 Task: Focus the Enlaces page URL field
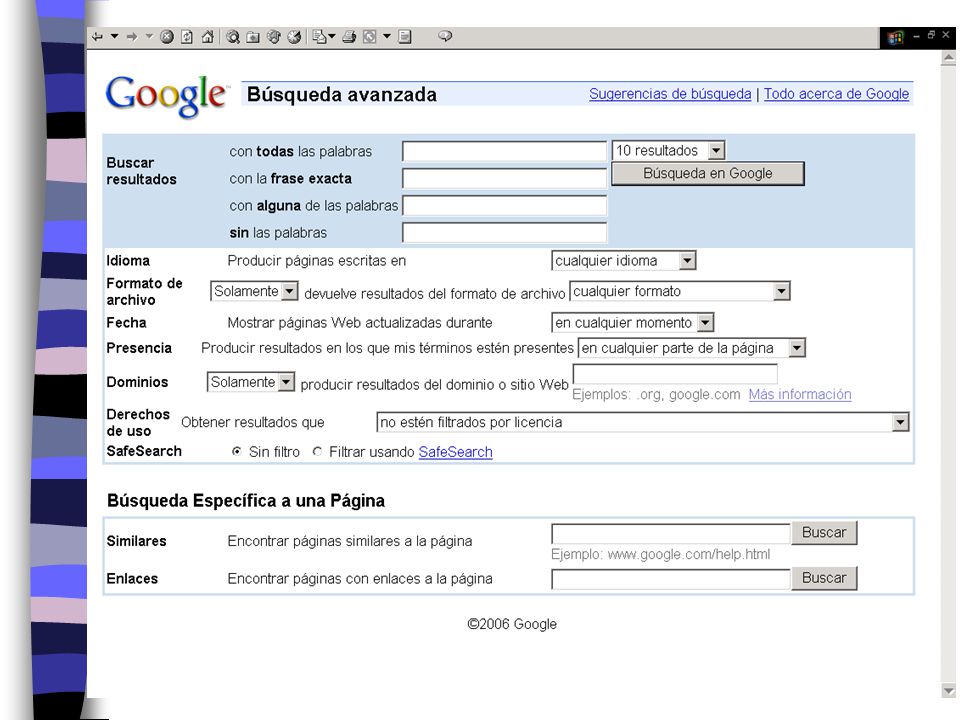tap(671, 579)
